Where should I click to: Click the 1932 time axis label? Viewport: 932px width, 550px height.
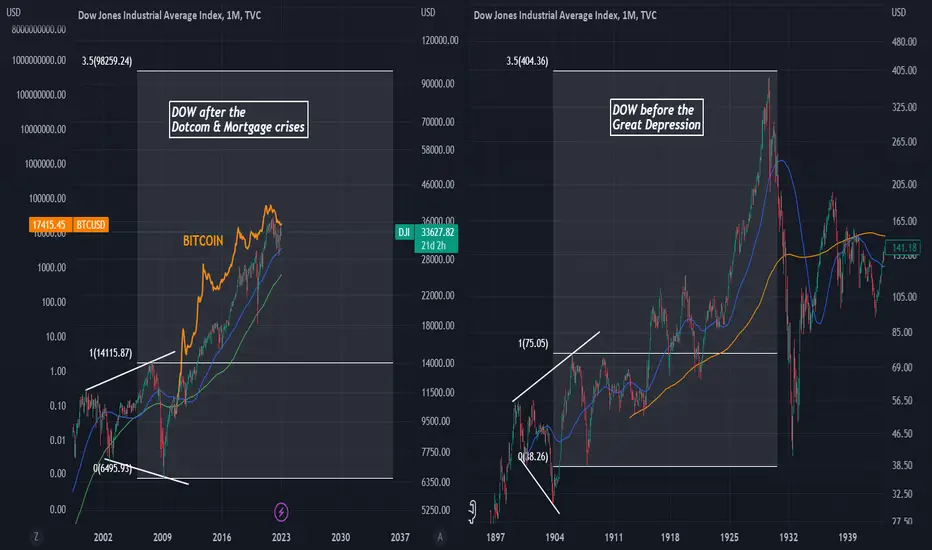coord(789,537)
